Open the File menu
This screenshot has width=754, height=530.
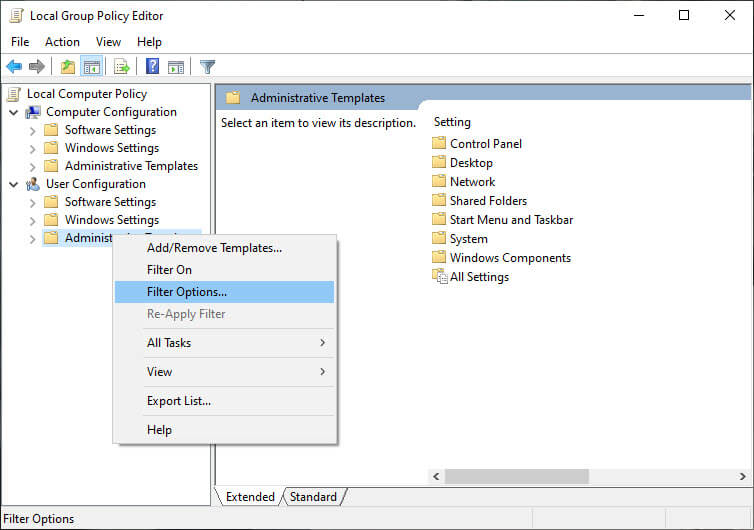pyautogui.click(x=20, y=42)
